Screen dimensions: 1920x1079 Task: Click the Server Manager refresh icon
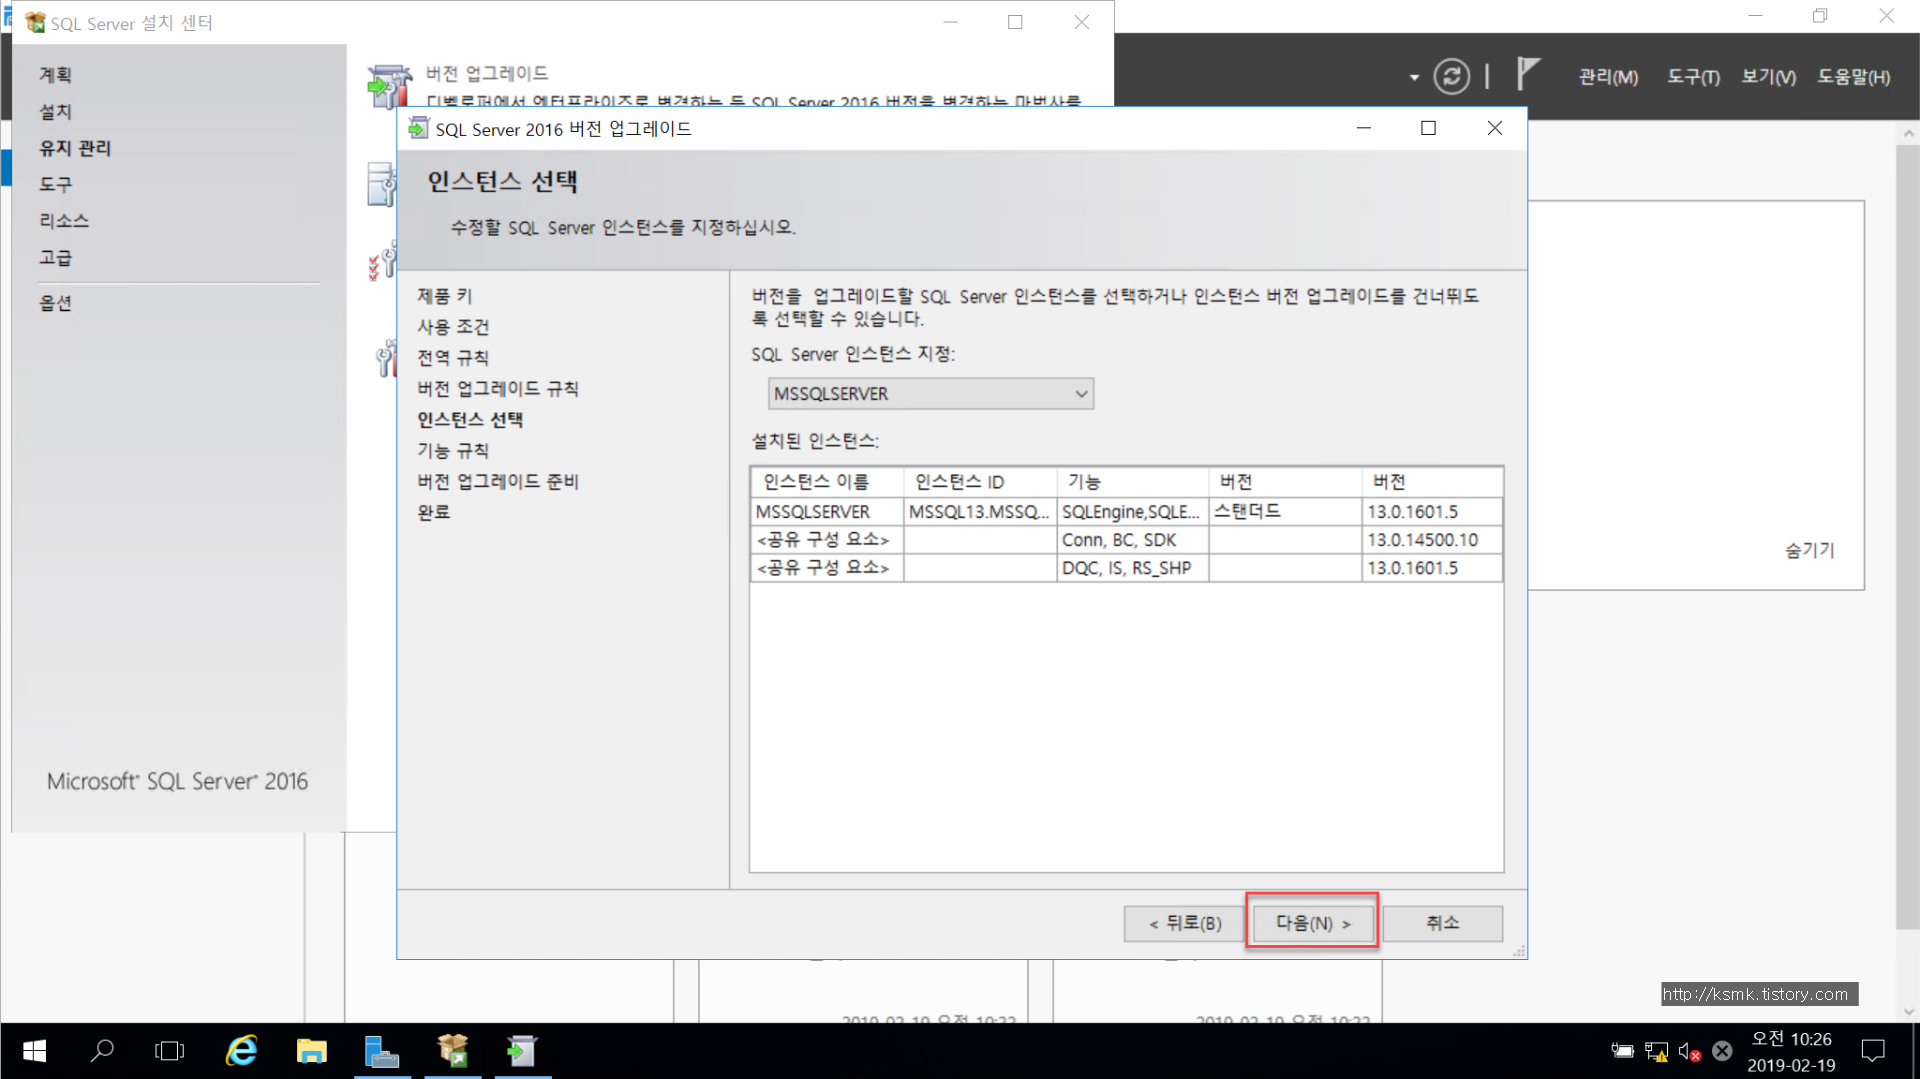point(1451,76)
